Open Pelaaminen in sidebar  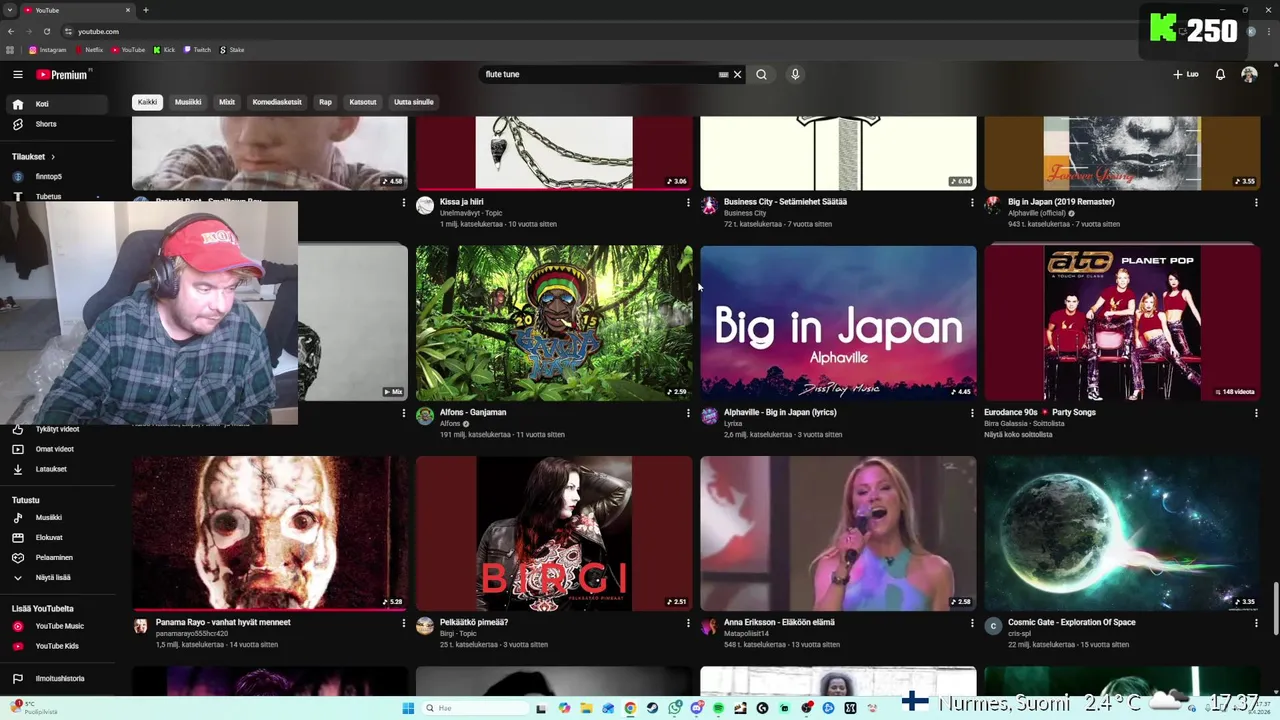[x=54, y=558]
